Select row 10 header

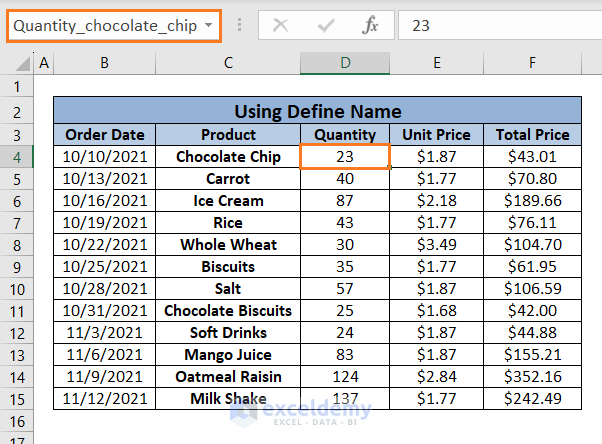[x=17, y=288]
